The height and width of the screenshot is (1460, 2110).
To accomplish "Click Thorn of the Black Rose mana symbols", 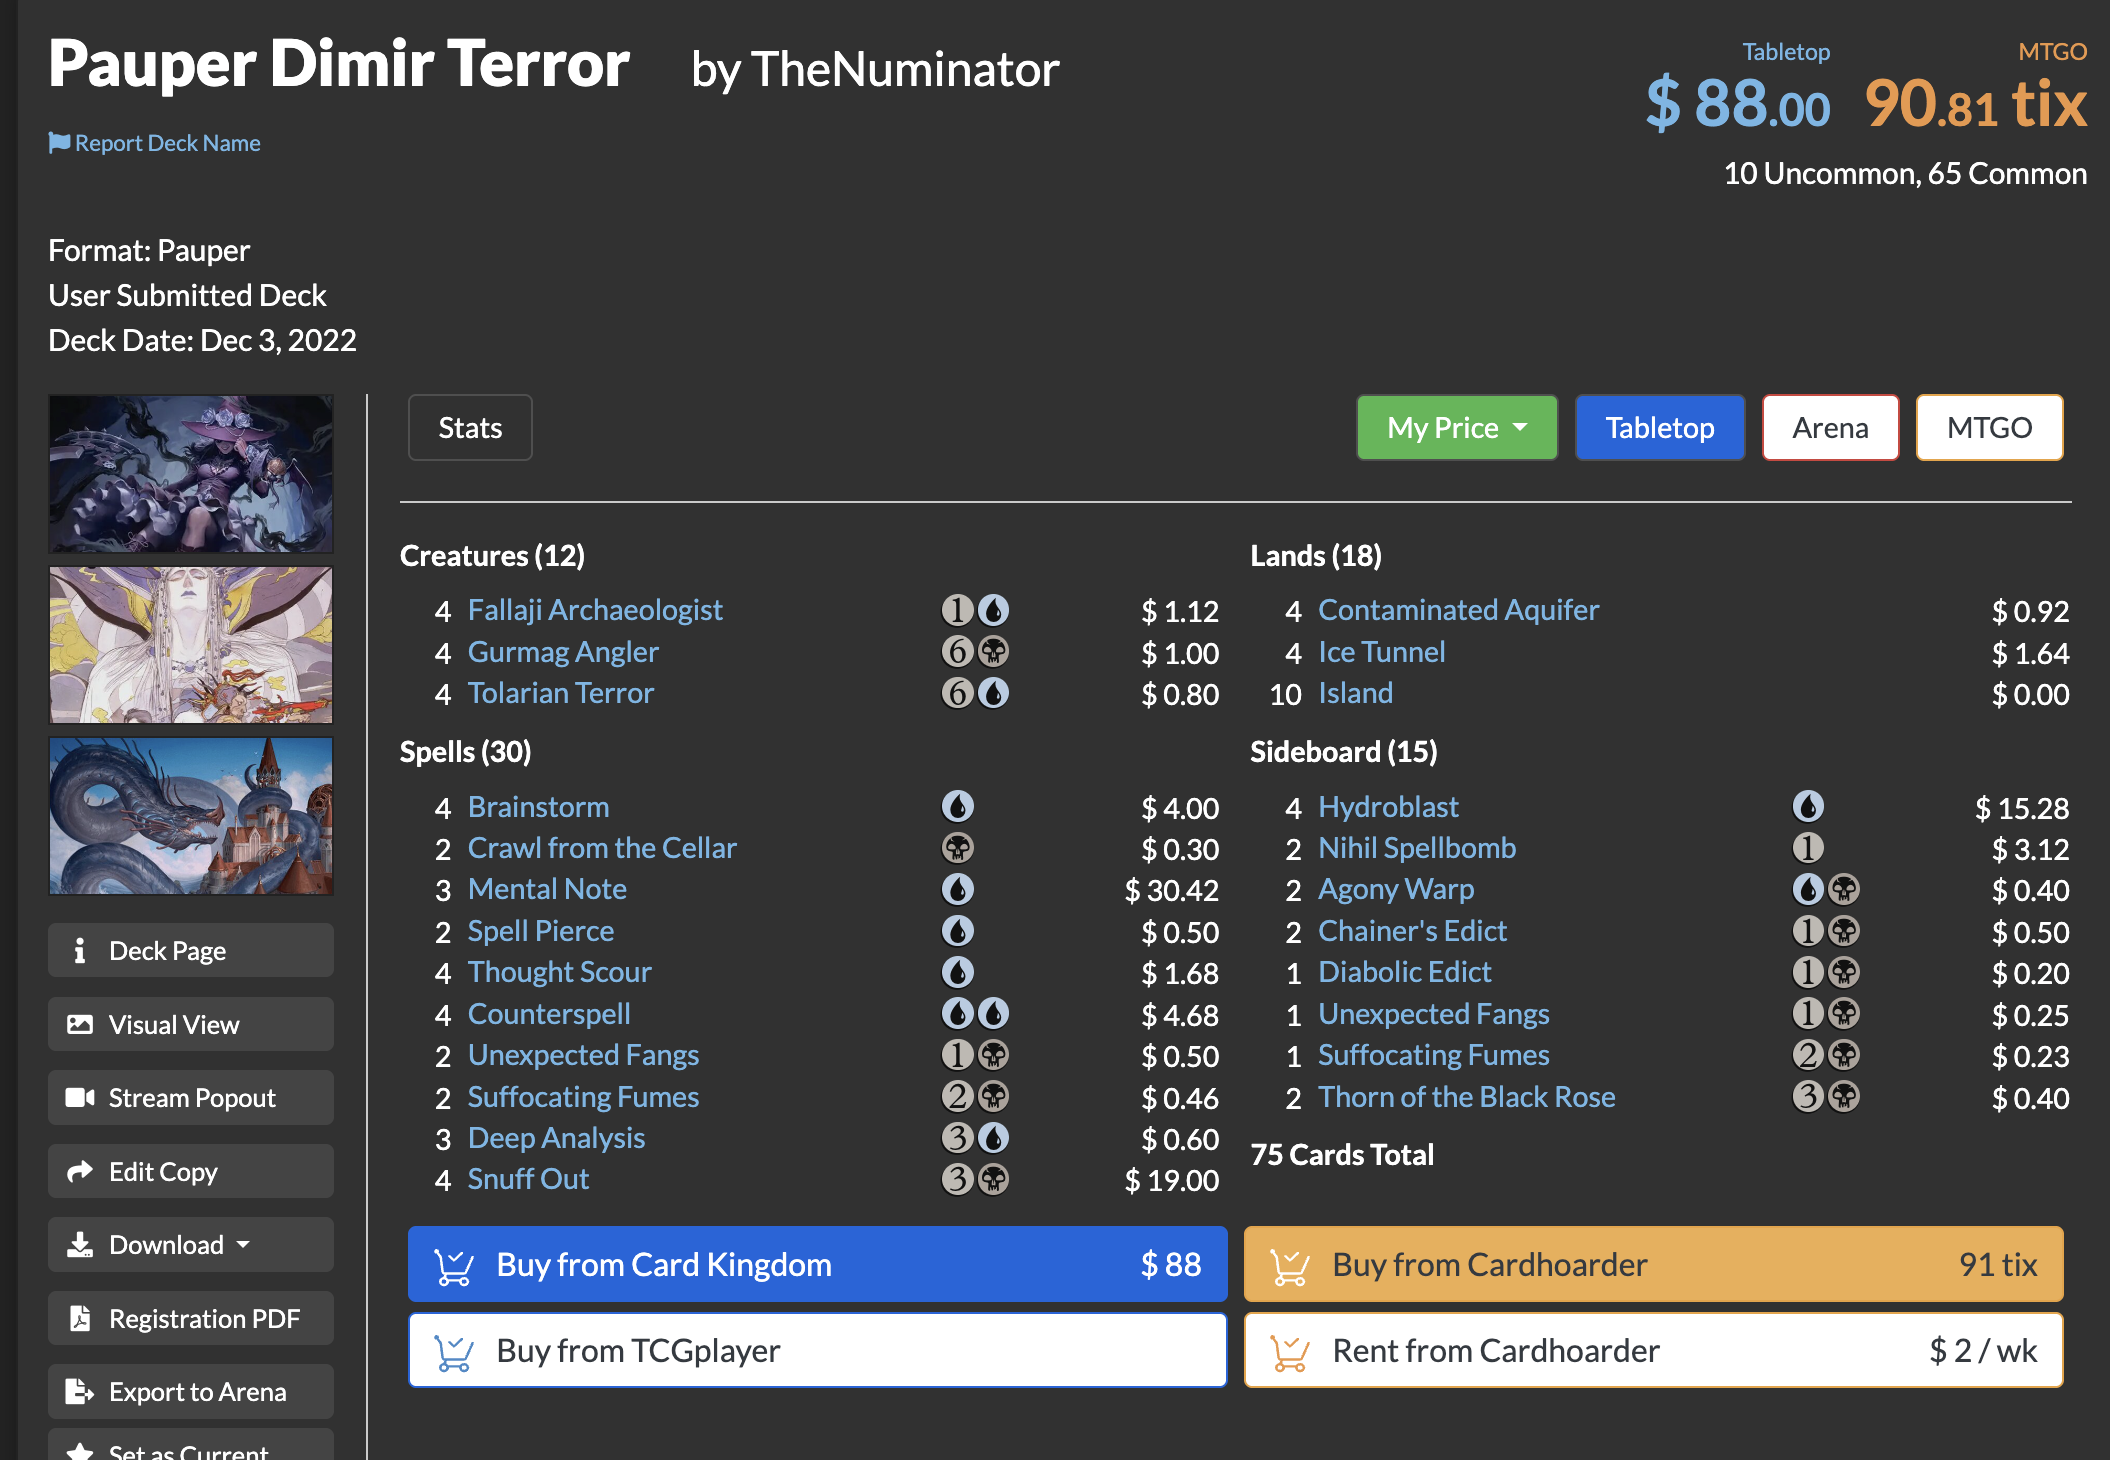I will pyautogui.click(x=1826, y=1097).
